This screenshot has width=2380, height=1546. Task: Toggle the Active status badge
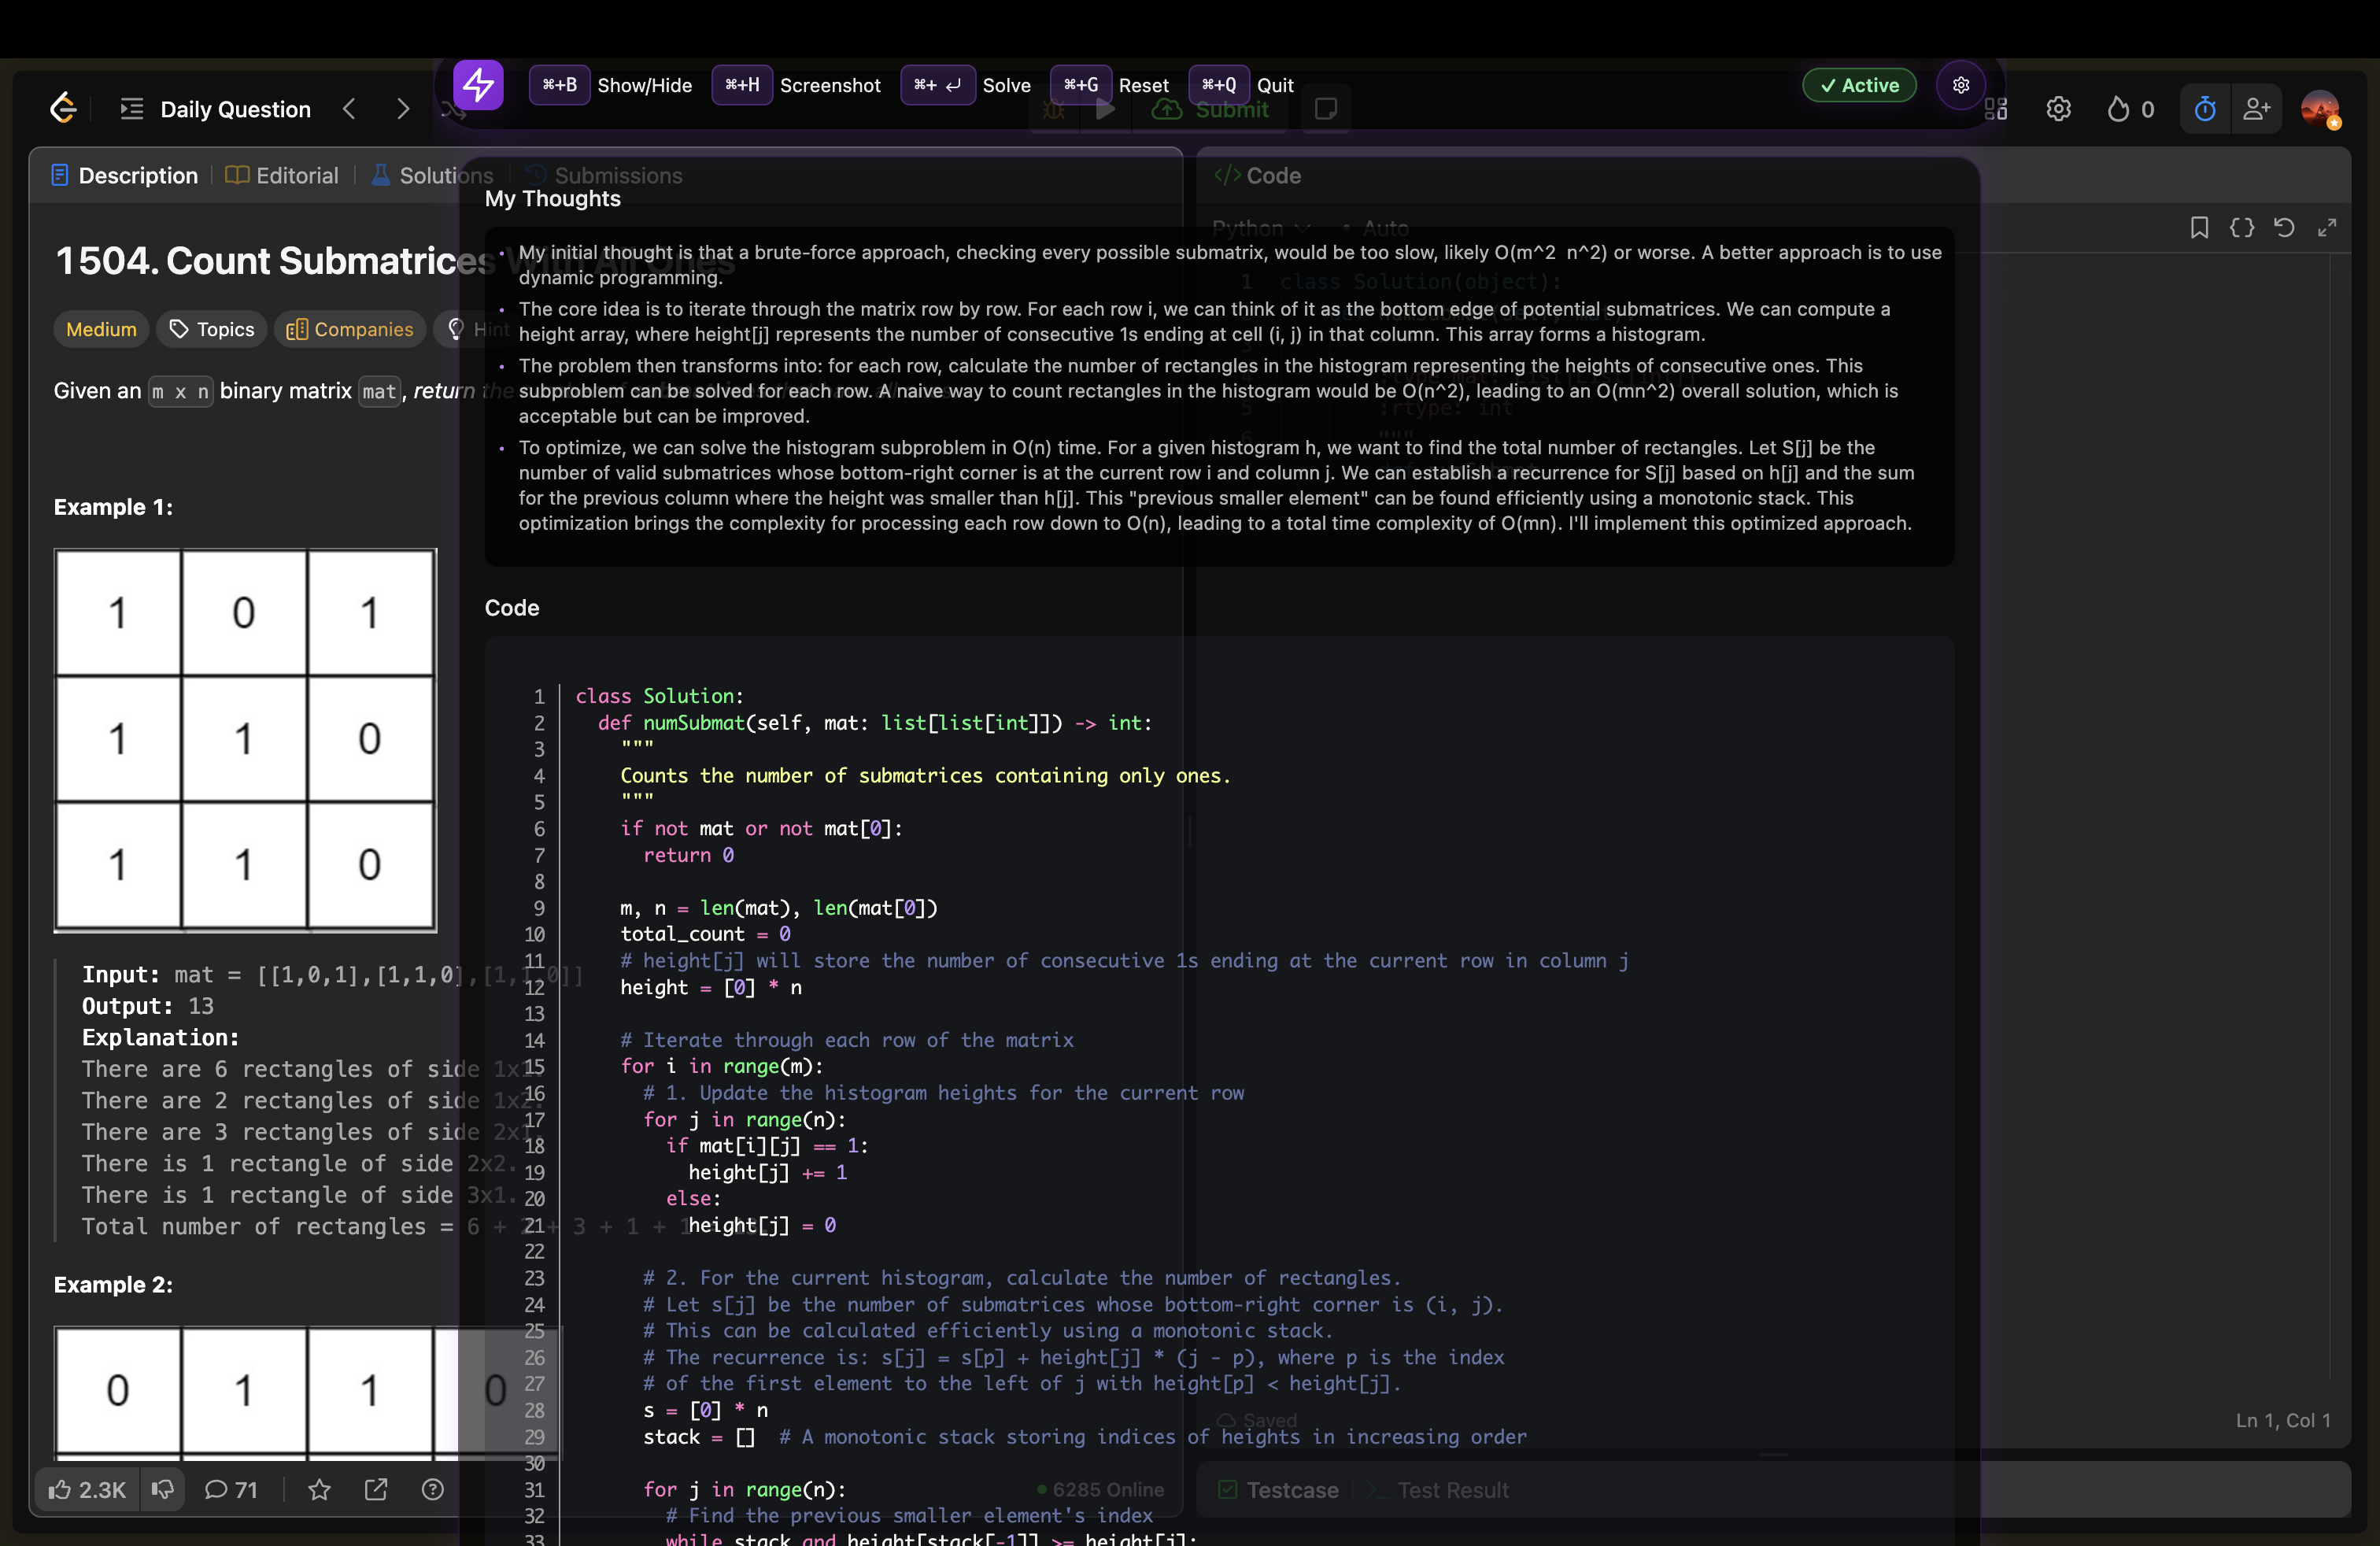[1859, 85]
